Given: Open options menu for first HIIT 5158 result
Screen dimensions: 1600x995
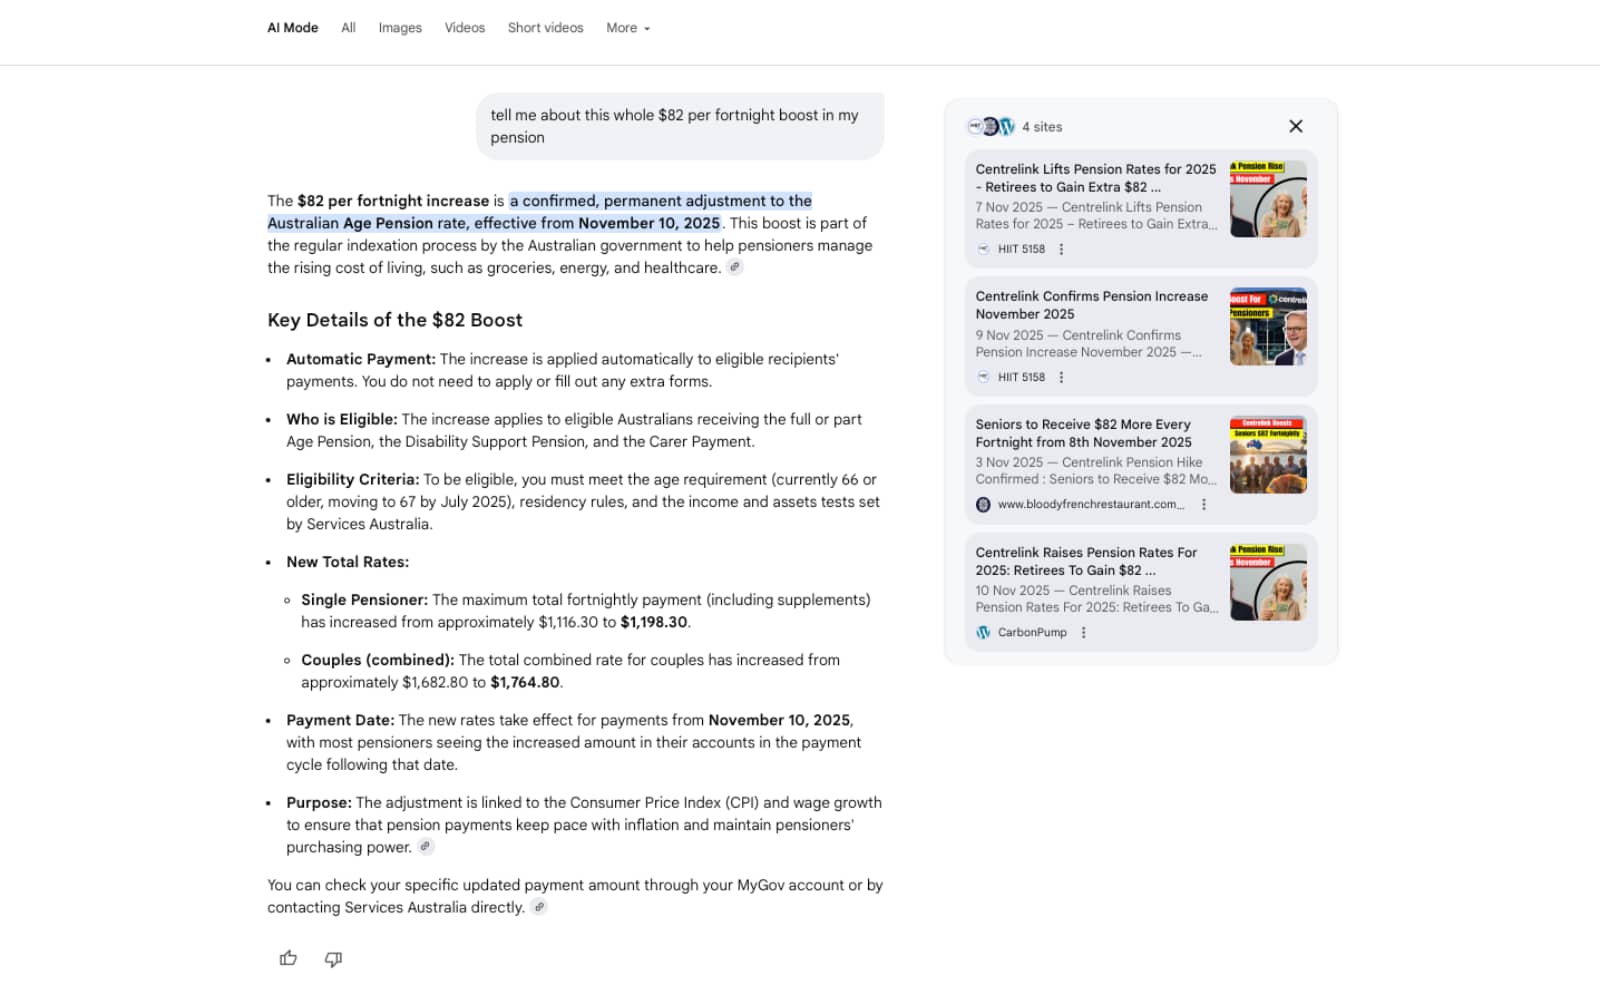Looking at the screenshot, I should (1061, 249).
